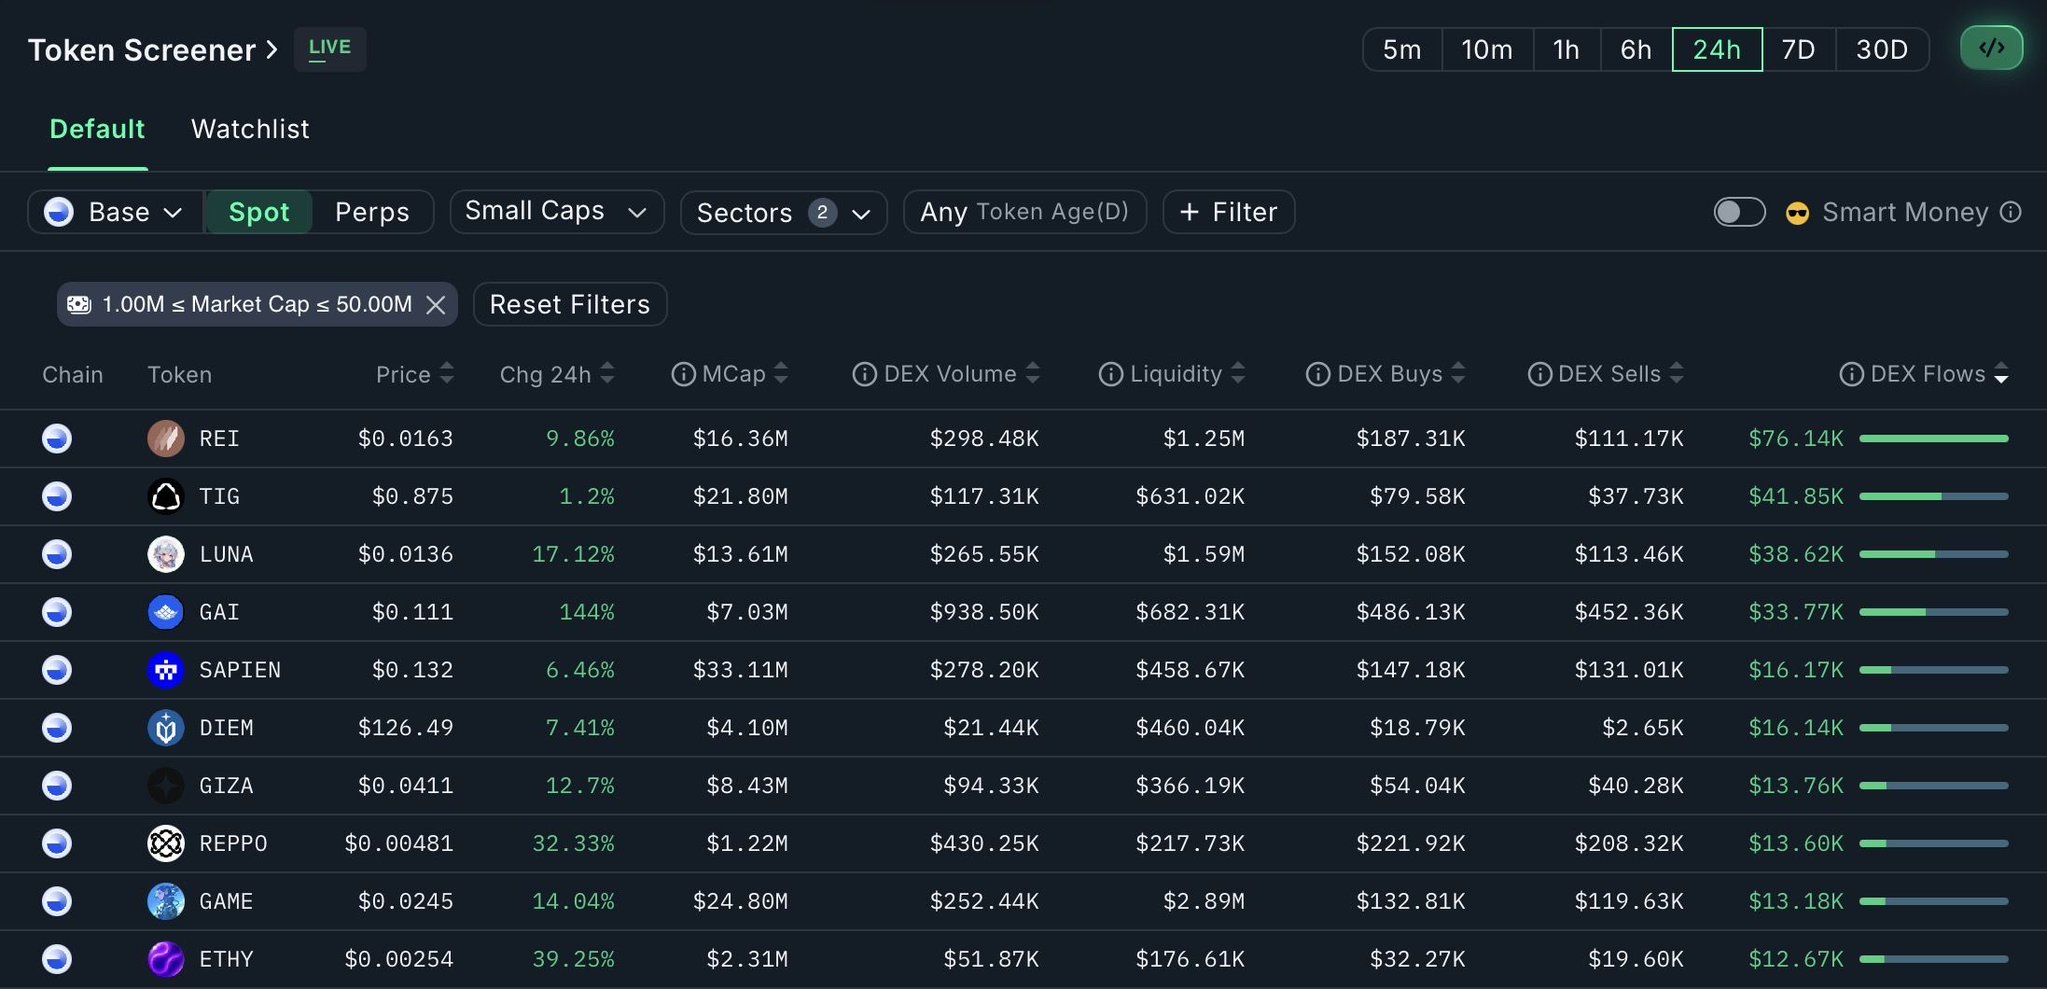Click the REI DEX Flows bar
The image size is (2047, 989).
pos(1933,438)
